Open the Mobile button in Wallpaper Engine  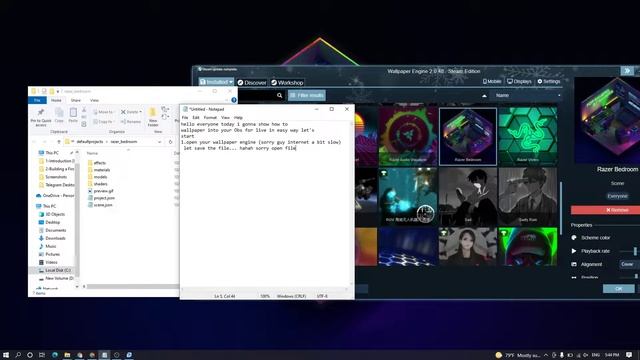click(492, 81)
